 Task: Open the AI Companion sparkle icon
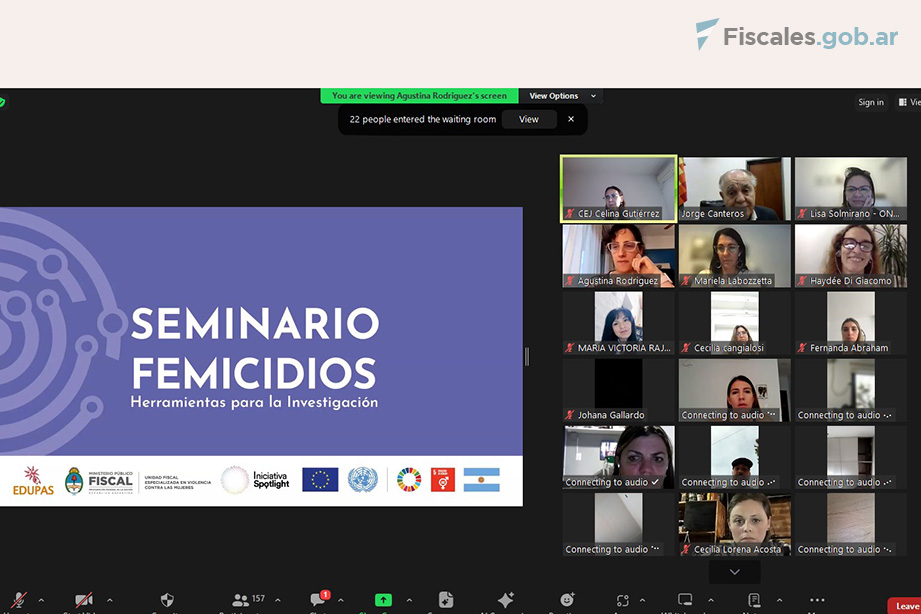pos(505,600)
